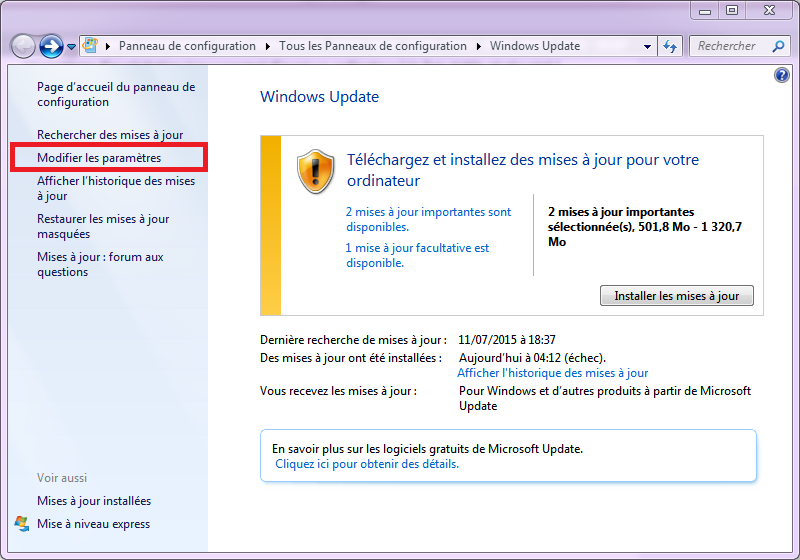Click Installer les mises à jour button
800x560 pixels.
[677, 296]
